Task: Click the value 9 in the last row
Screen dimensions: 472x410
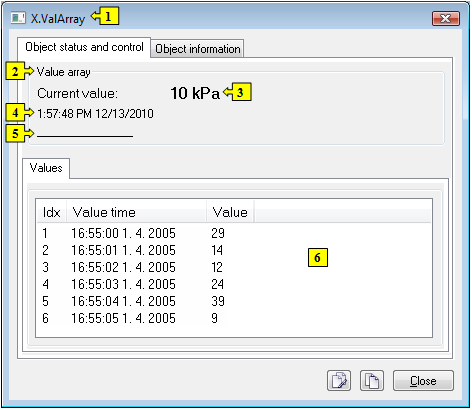Action: (x=215, y=318)
